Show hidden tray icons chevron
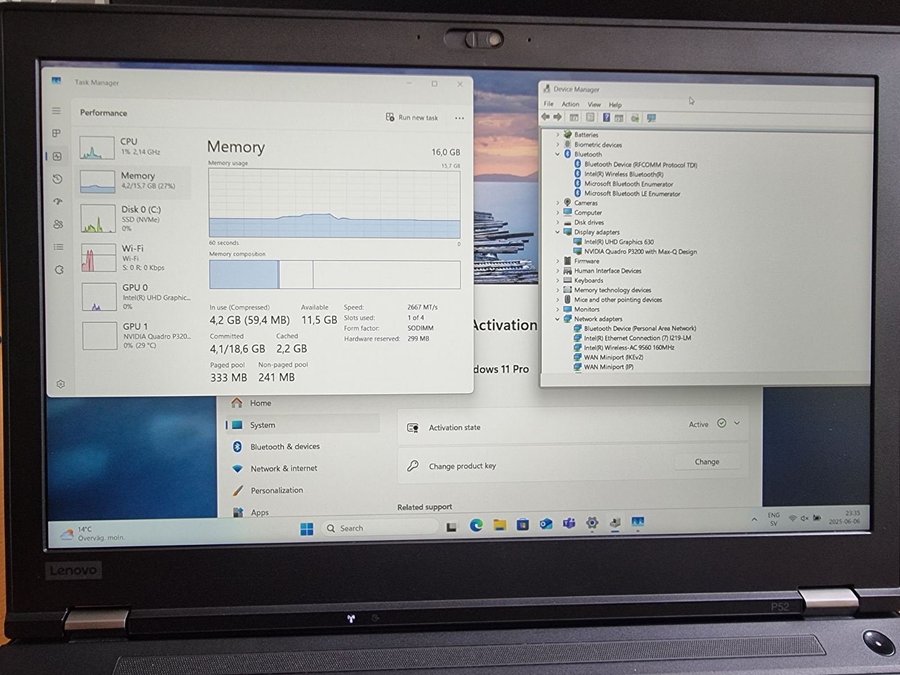This screenshot has height=675, width=900. pos(754,519)
